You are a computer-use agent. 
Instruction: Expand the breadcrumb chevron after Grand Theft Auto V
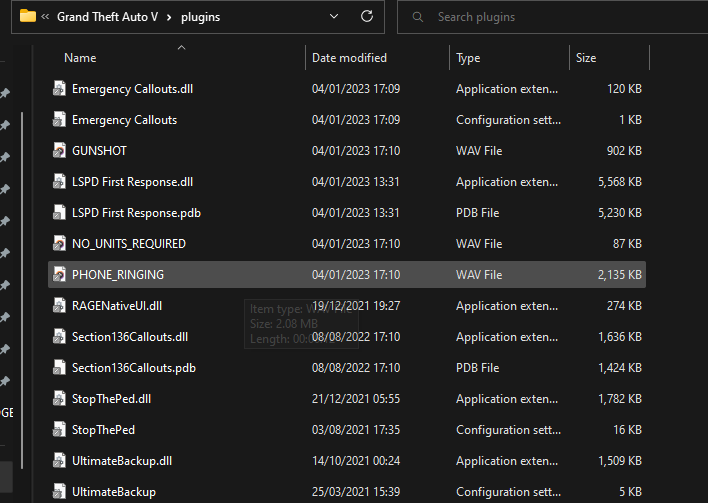(168, 17)
